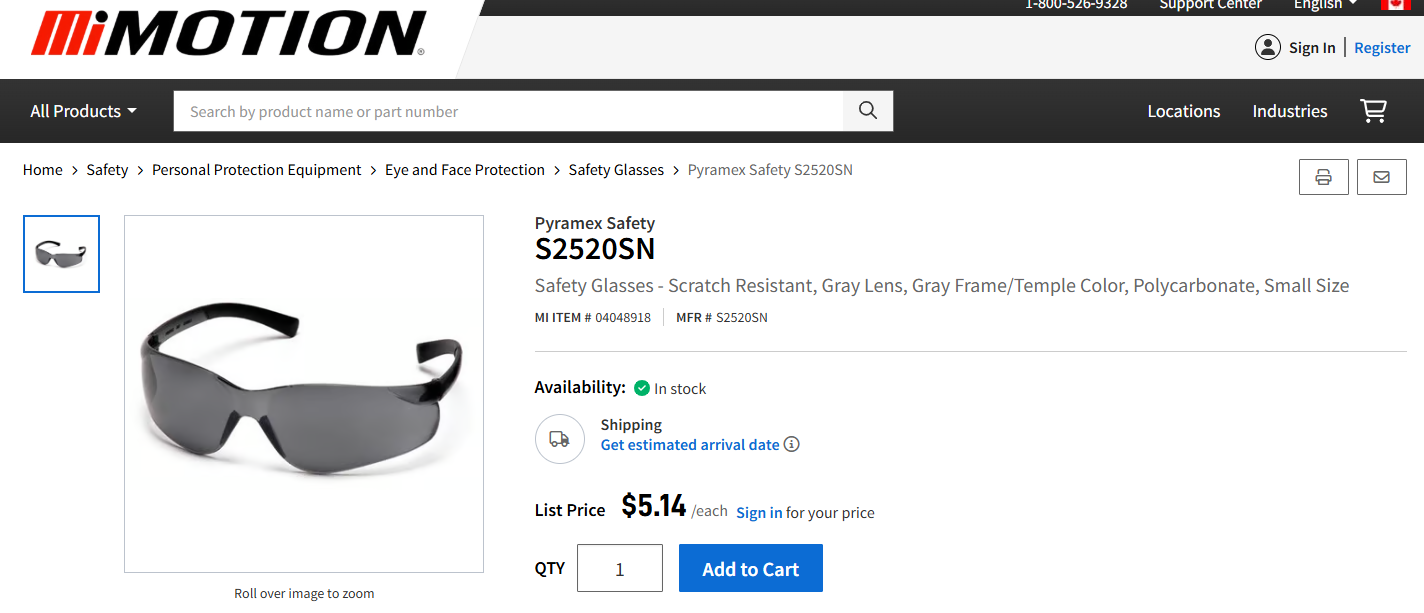Click Add to Cart
The image size is (1424, 613).
point(751,567)
